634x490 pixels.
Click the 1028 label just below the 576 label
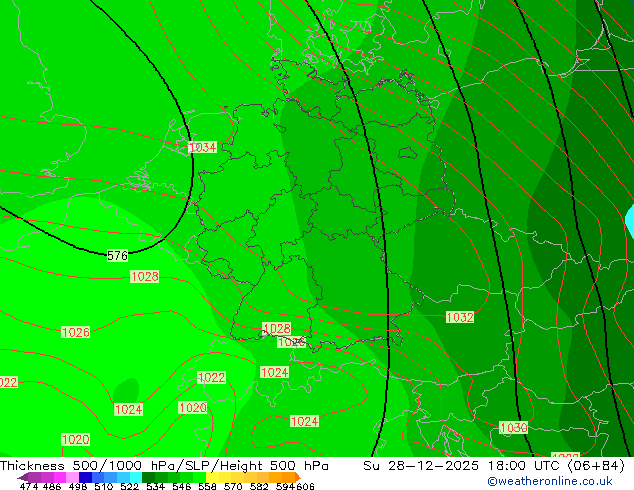(145, 277)
